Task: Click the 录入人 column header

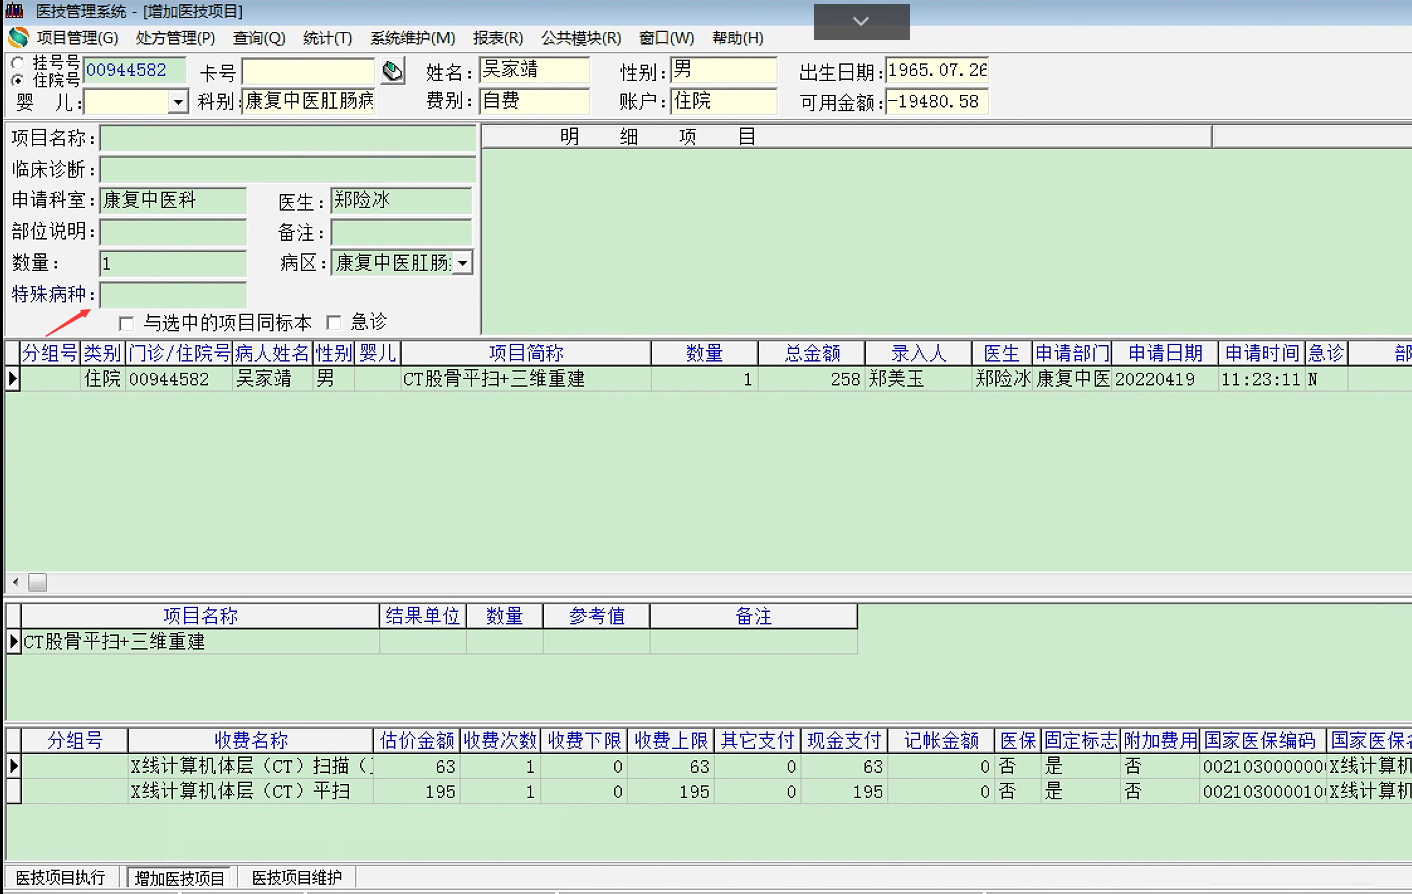Action: 919,353
